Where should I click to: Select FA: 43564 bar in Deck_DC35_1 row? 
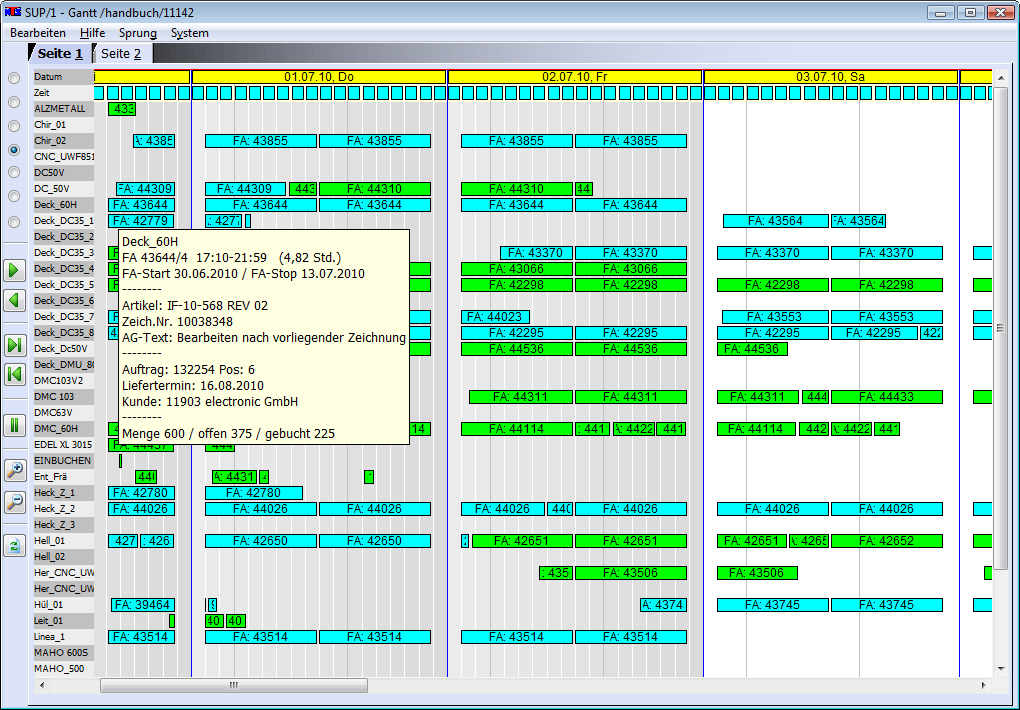pos(775,221)
